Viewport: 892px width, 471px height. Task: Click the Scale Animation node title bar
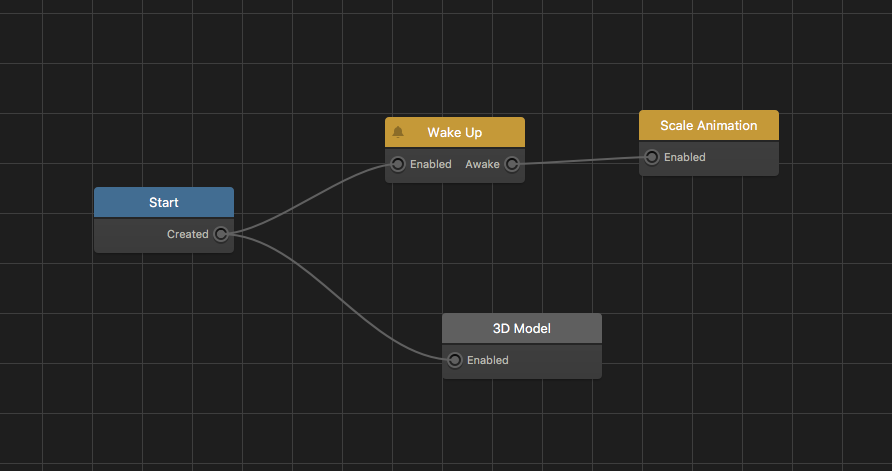708,125
